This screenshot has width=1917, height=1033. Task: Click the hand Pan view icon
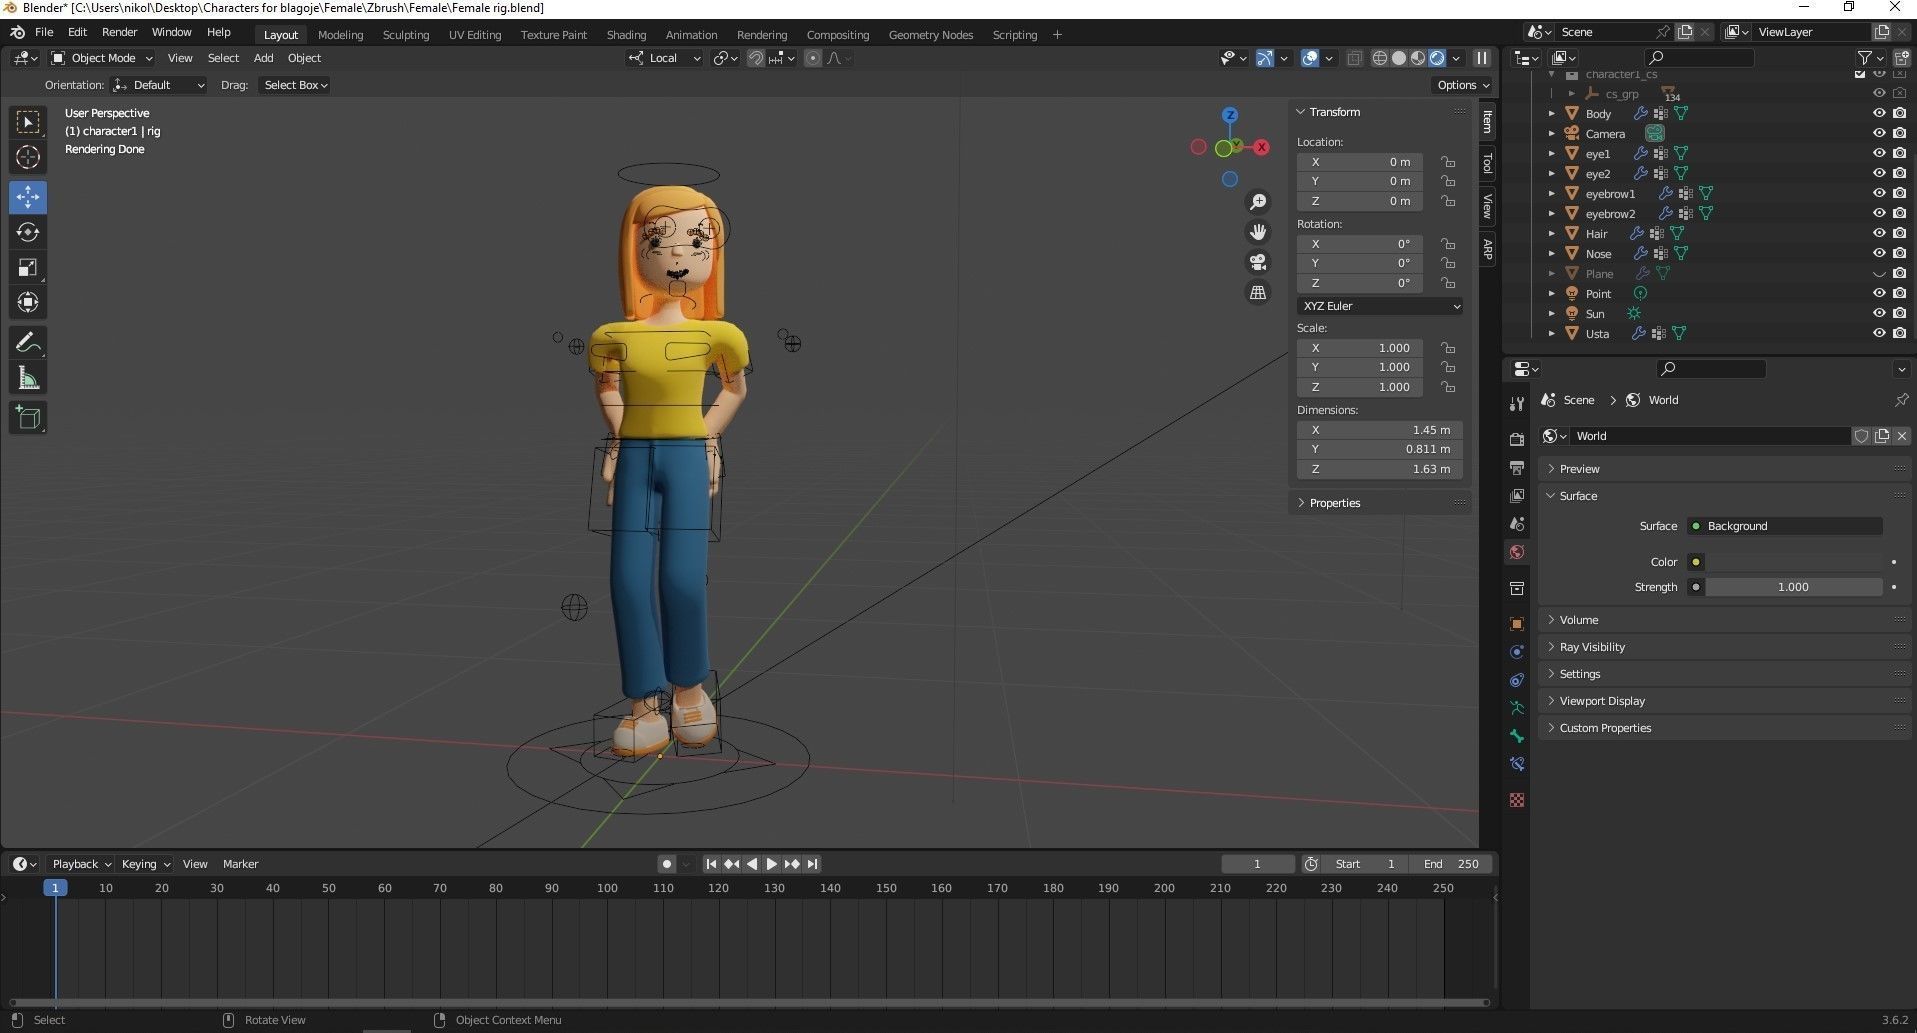[1258, 232]
